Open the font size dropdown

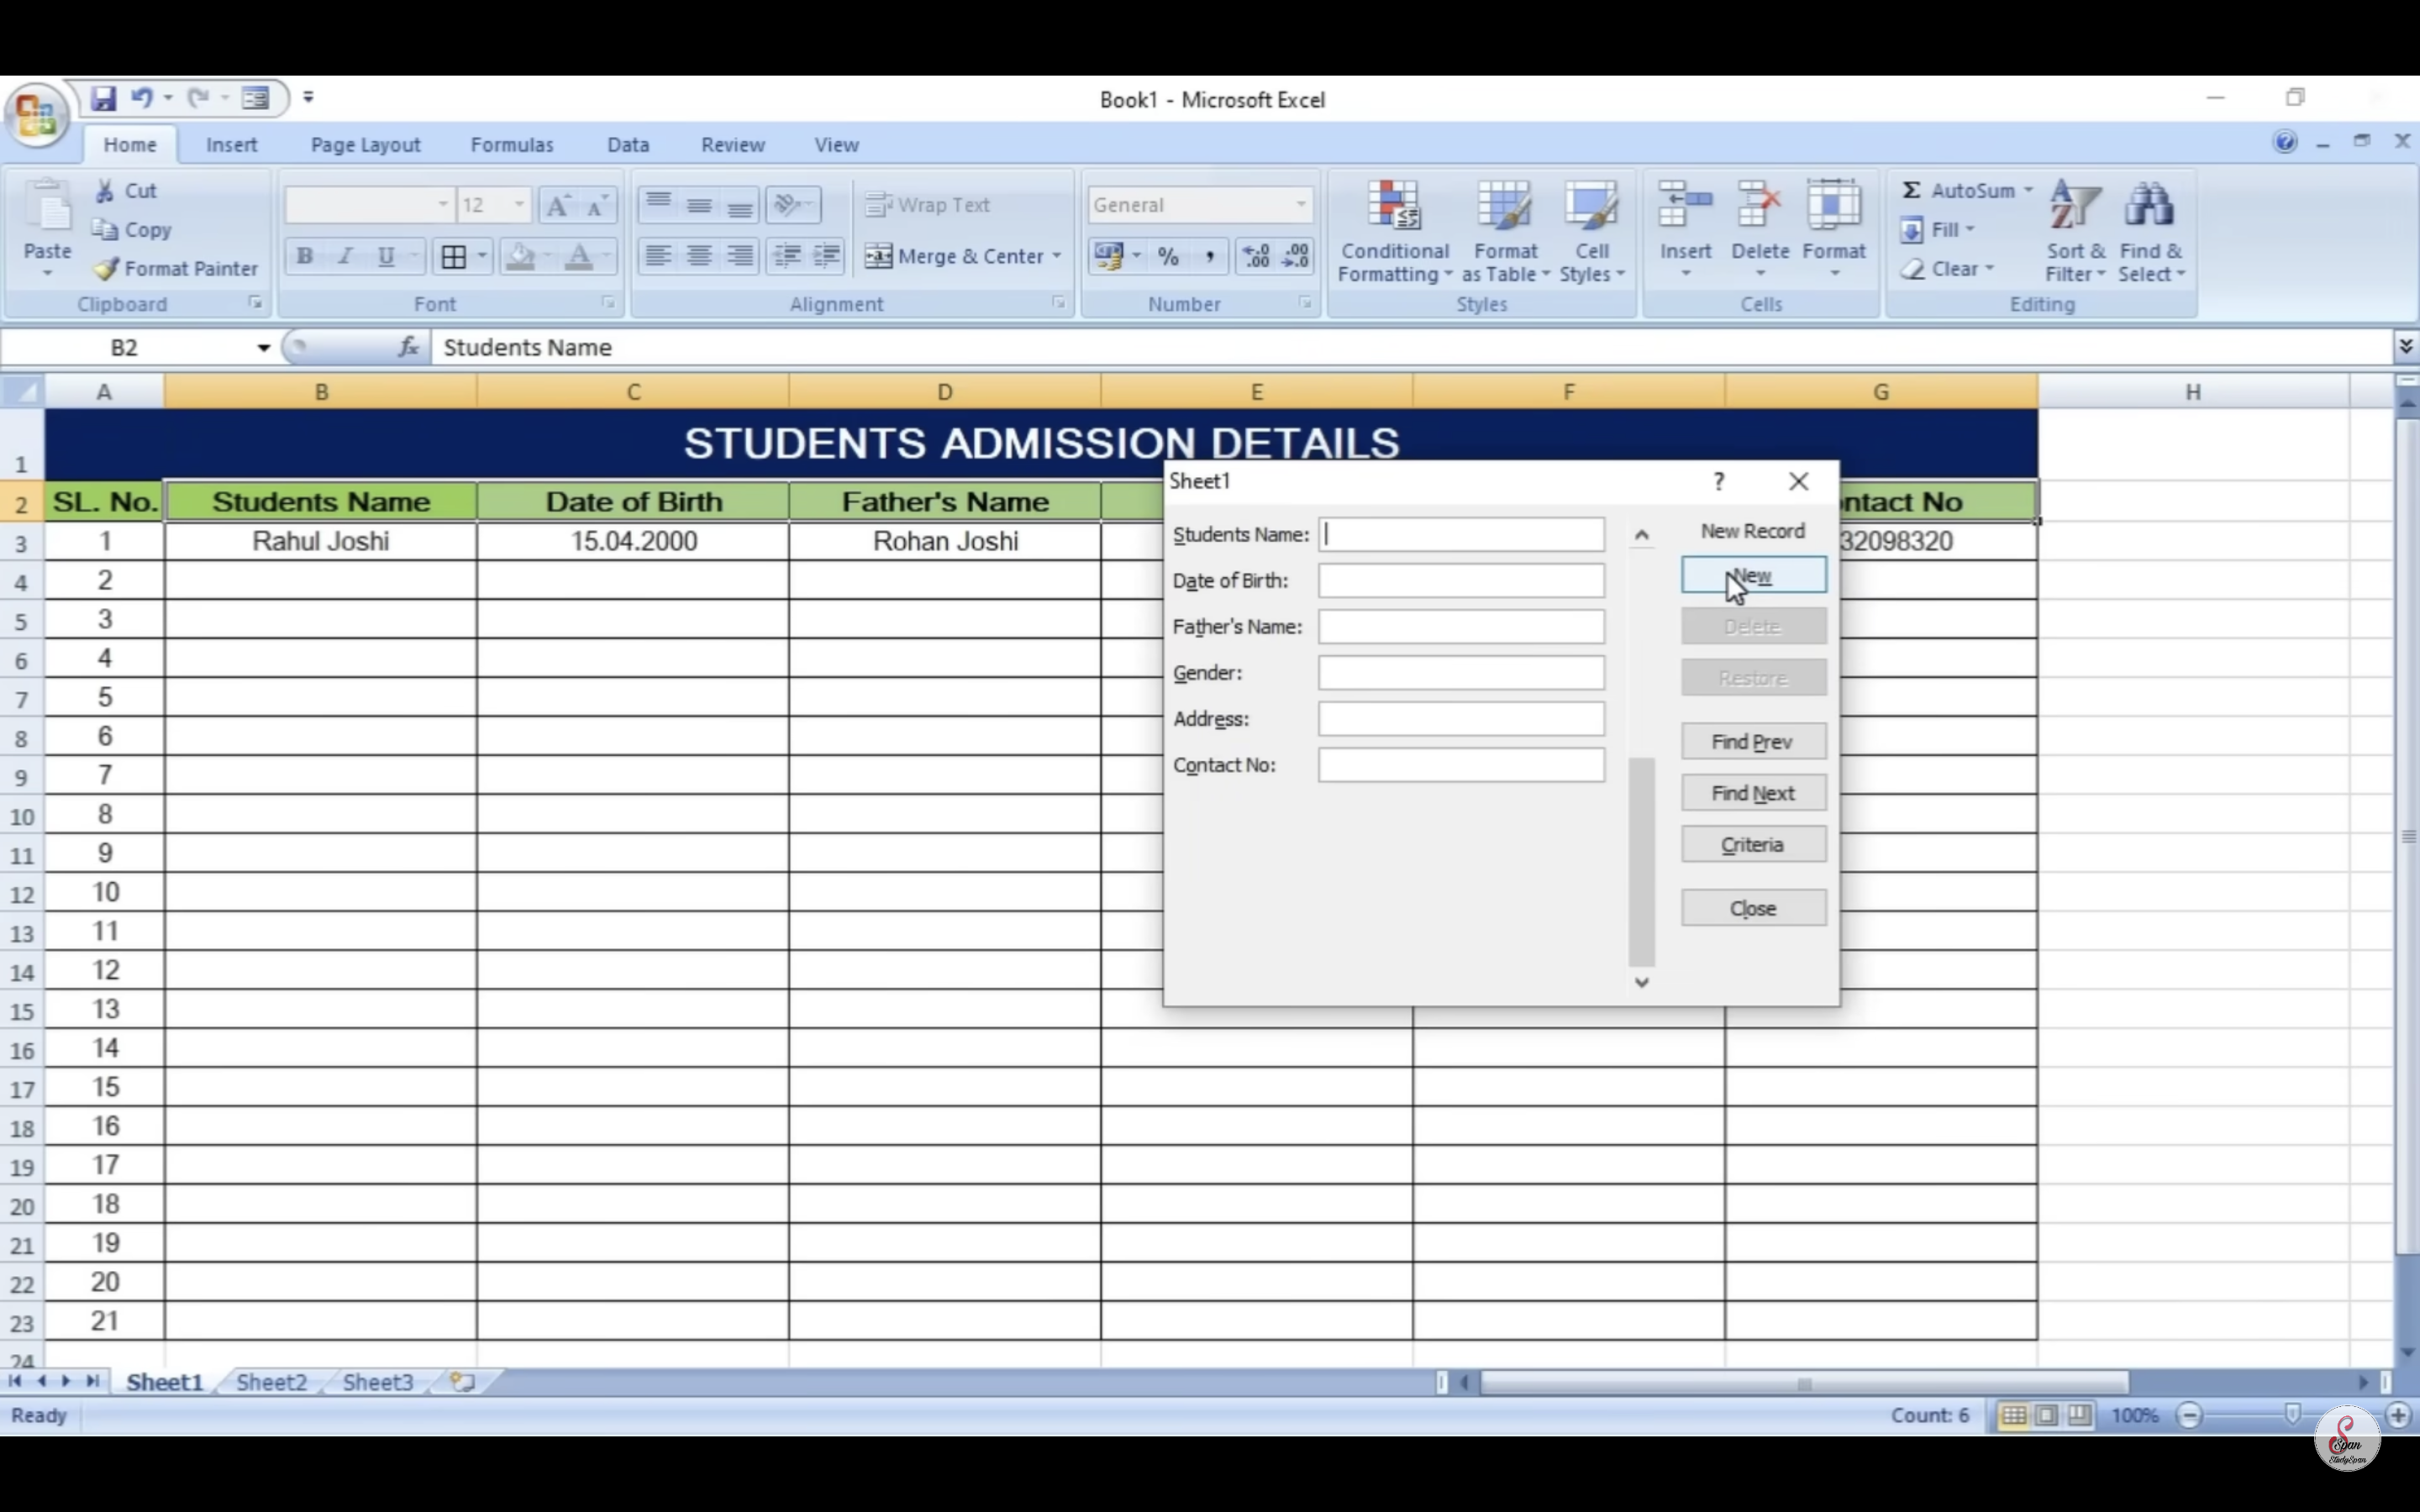click(519, 205)
